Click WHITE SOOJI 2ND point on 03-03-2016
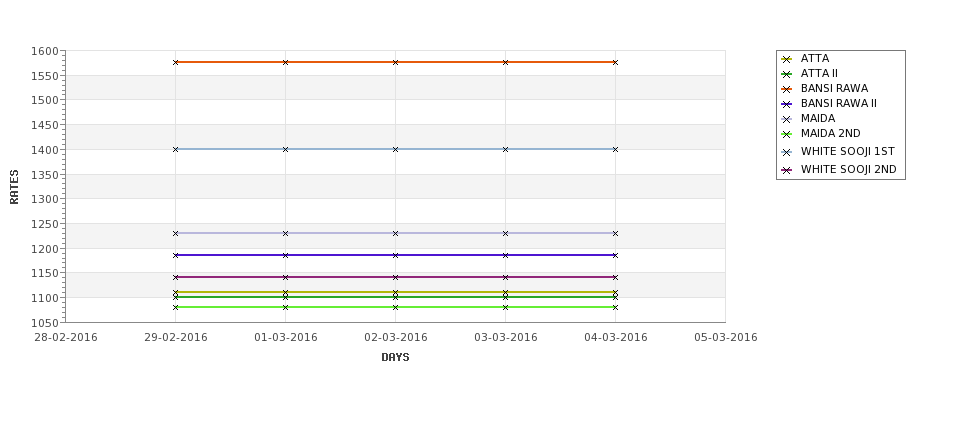Screen dimensions: 975x429 pos(506,277)
